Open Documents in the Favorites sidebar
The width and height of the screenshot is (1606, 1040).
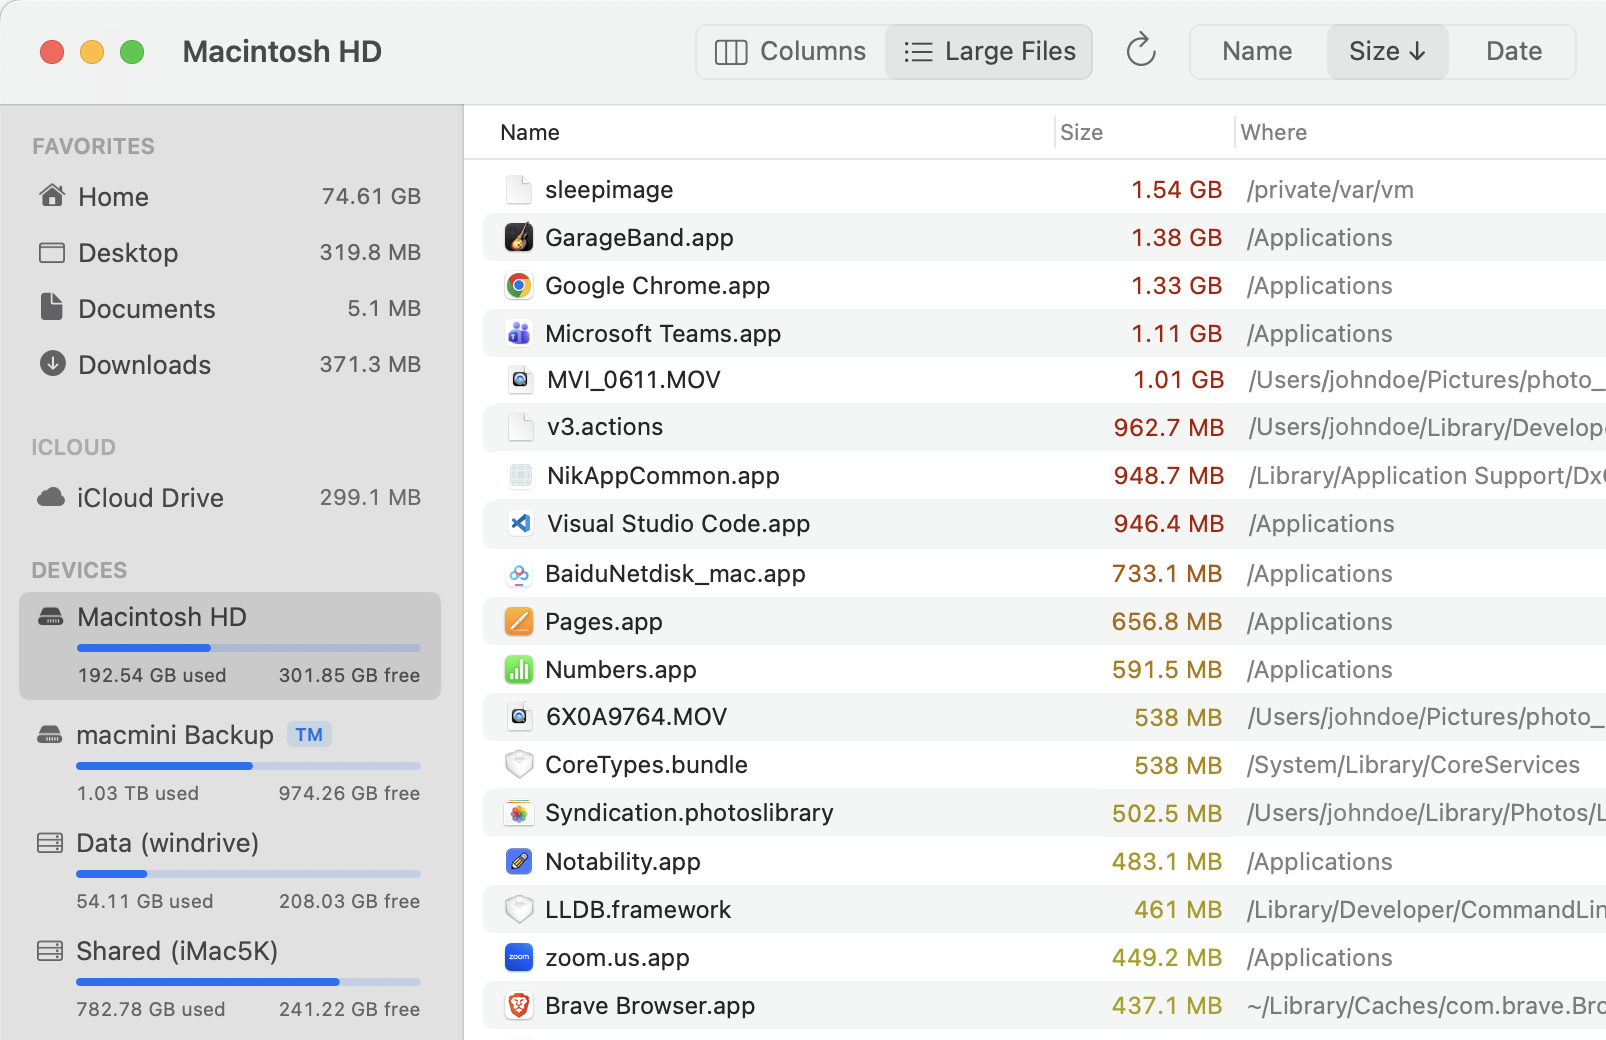[230, 308]
